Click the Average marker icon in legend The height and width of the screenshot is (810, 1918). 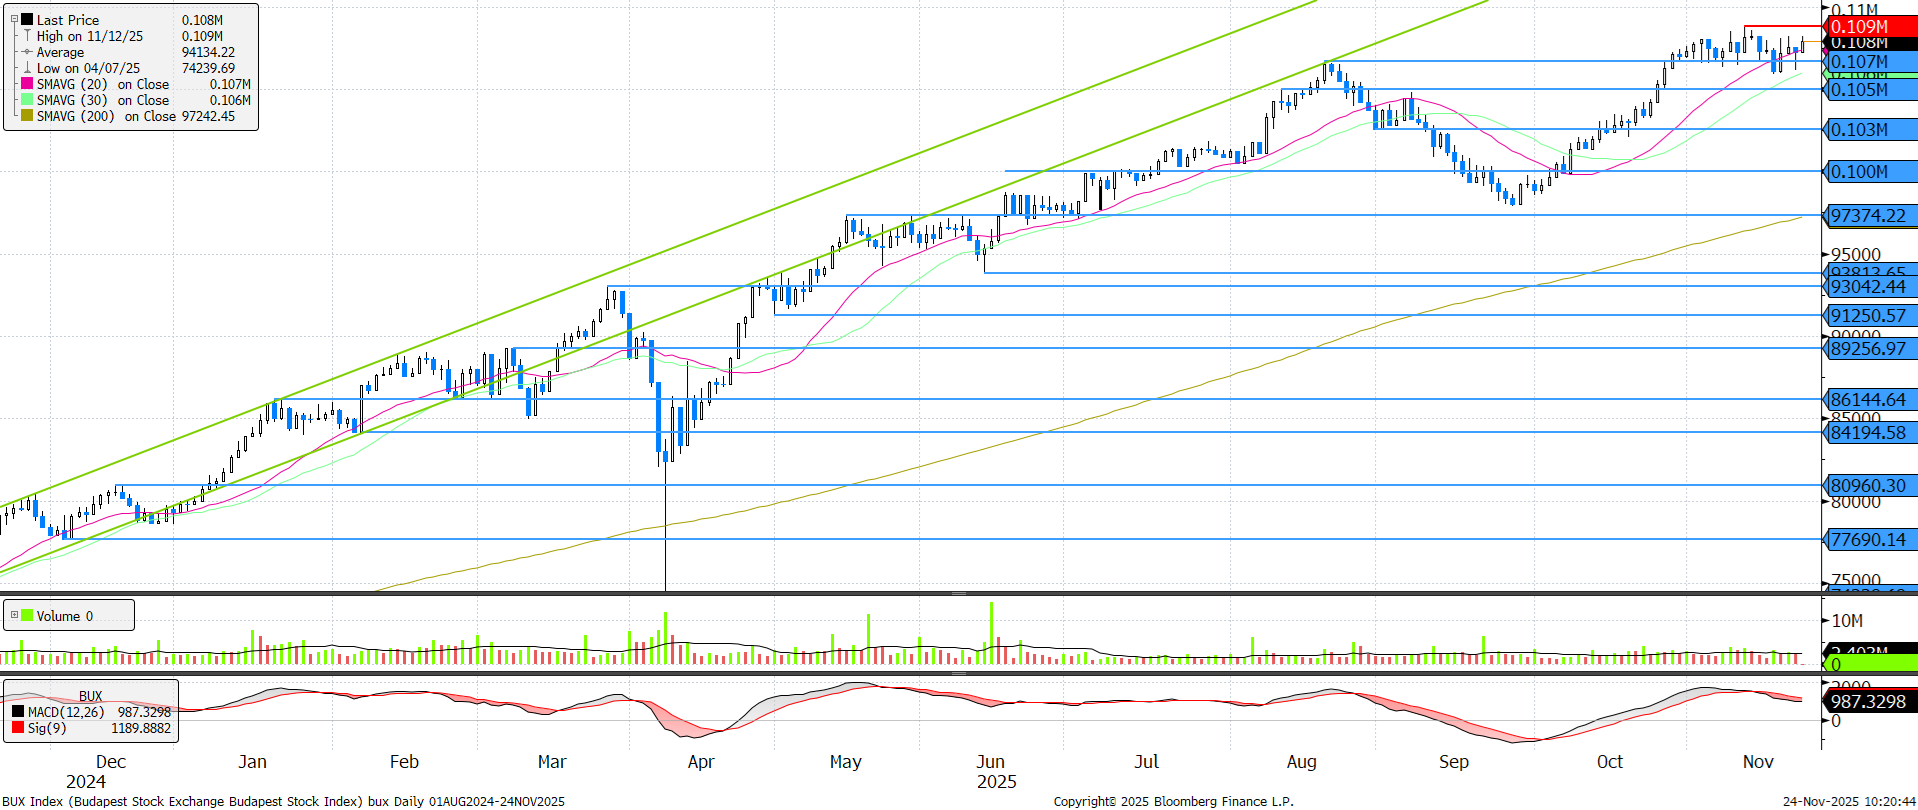coord(27,52)
